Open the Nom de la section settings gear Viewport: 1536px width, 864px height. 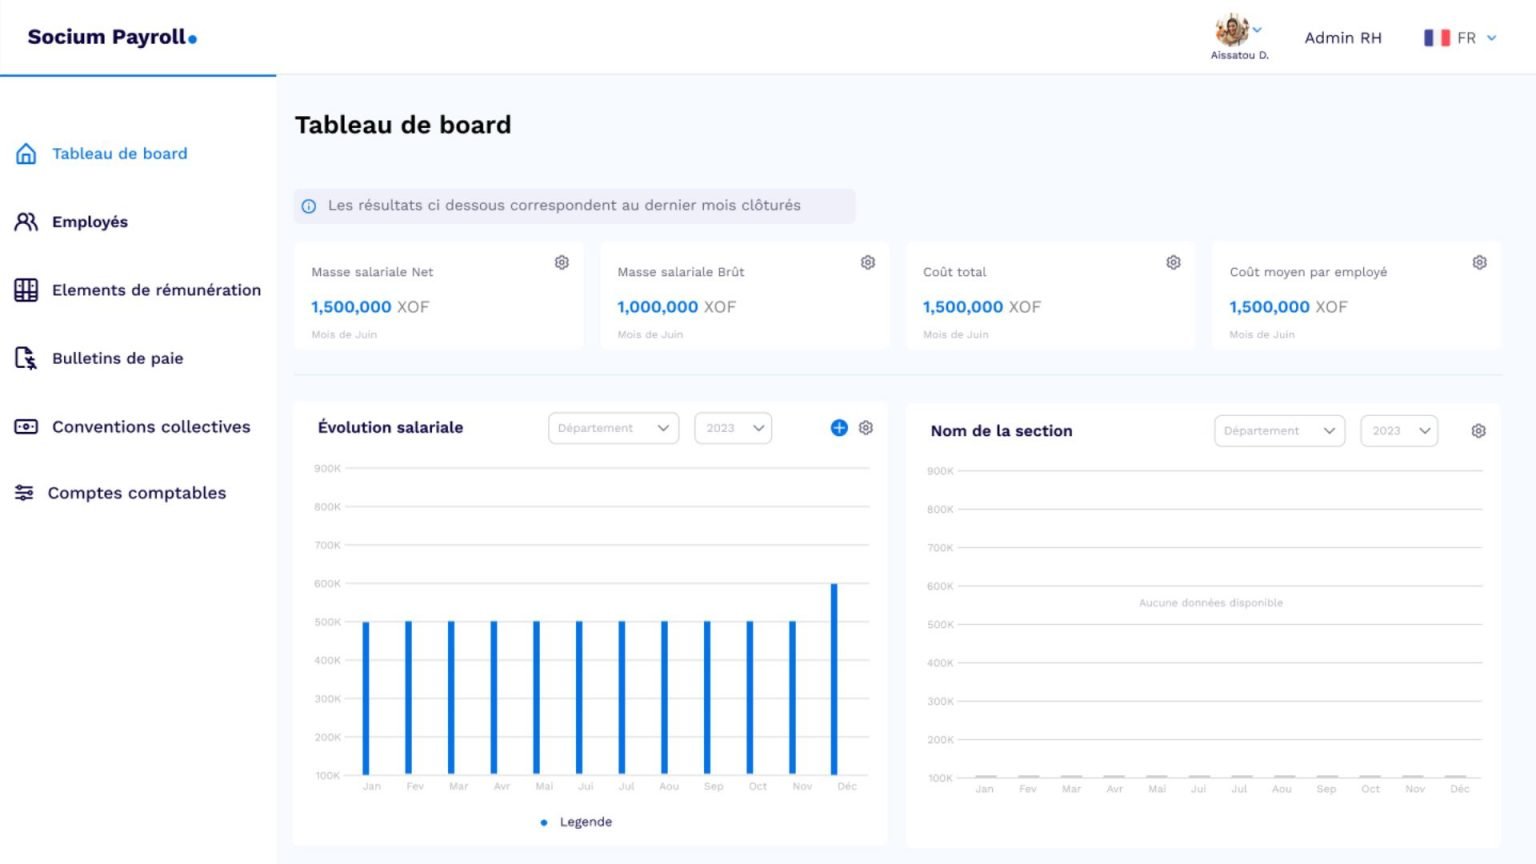1478,431
